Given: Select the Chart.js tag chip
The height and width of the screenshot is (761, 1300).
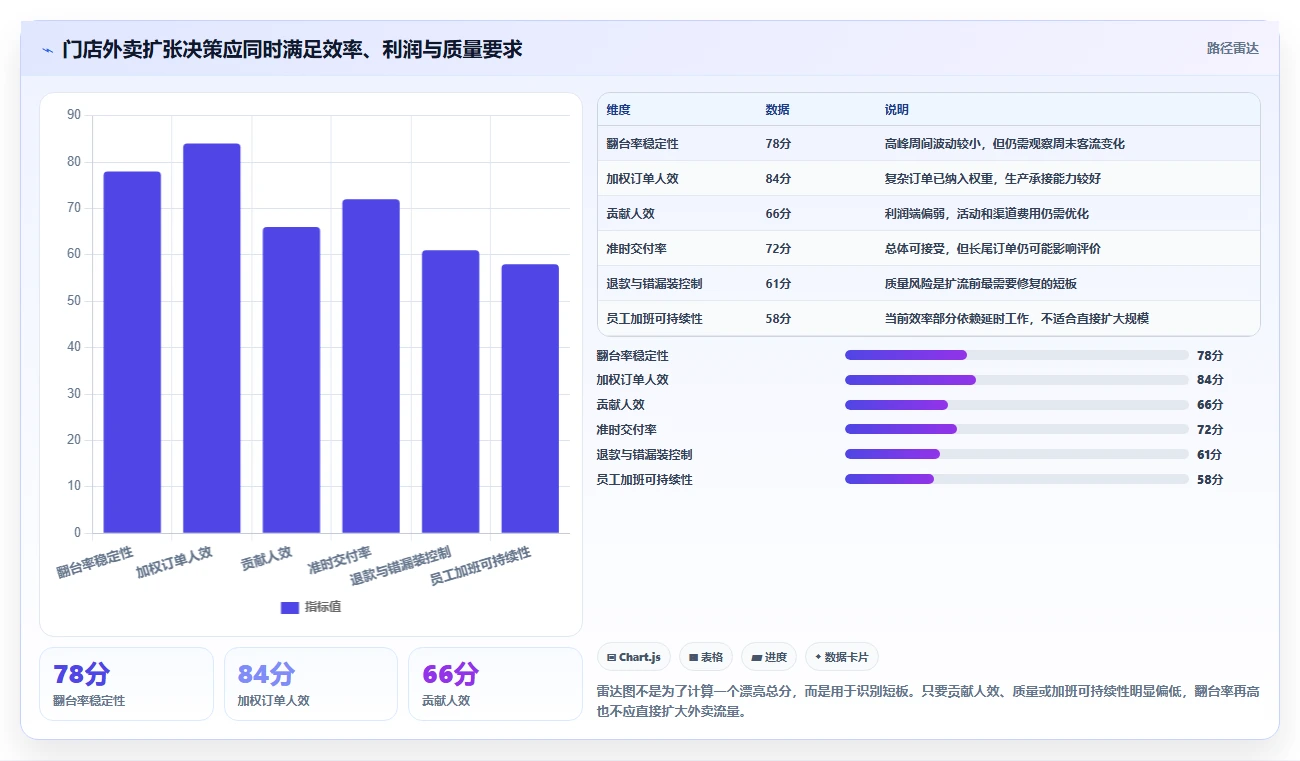Looking at the screenshot, I should click(634, 657).
